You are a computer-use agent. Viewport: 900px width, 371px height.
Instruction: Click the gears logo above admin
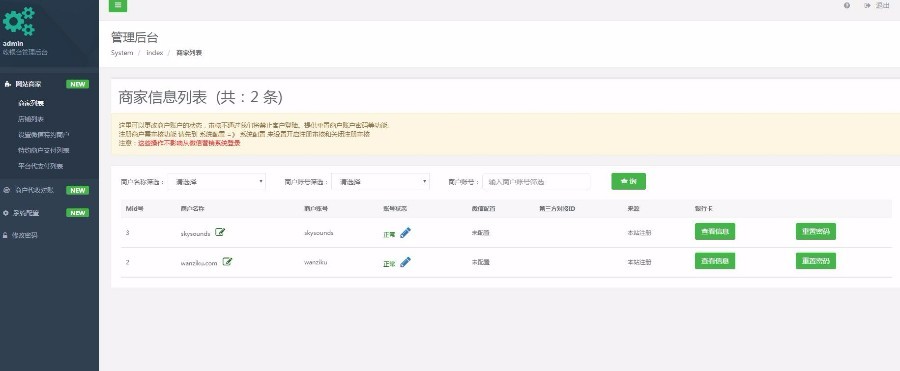coord(18,21)
